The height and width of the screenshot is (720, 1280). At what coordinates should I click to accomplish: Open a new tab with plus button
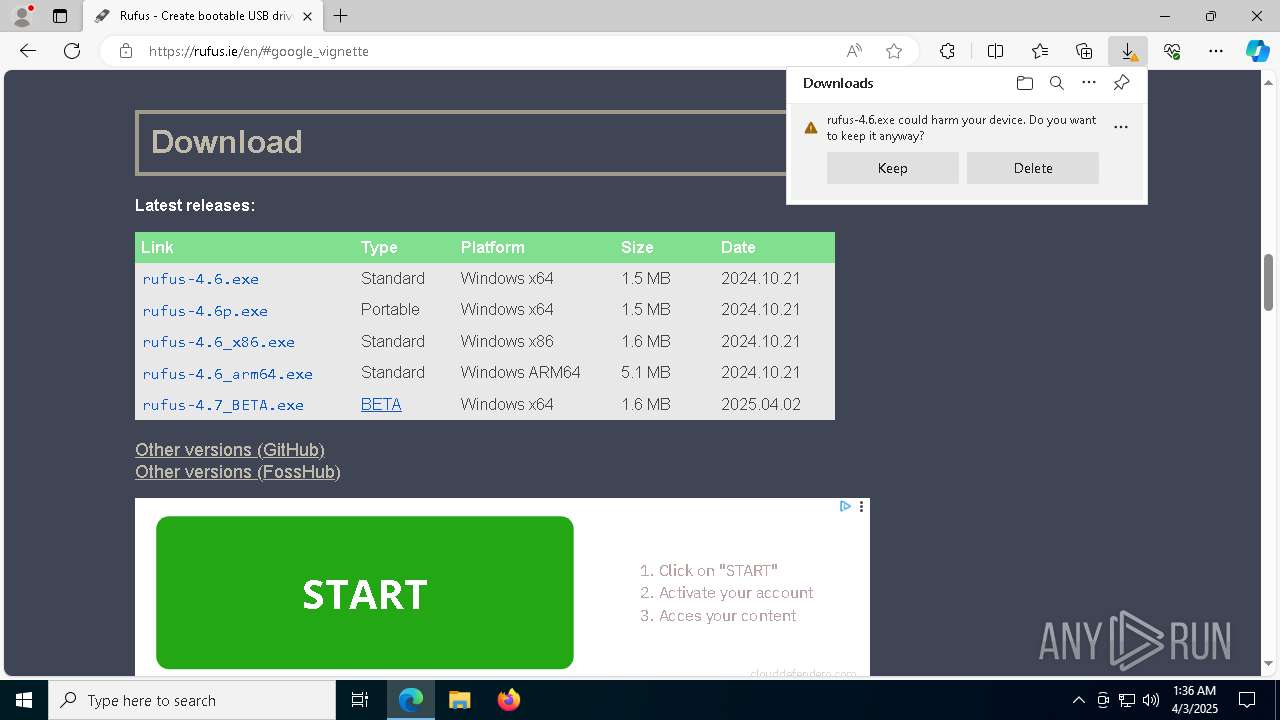tap(341, 16)
